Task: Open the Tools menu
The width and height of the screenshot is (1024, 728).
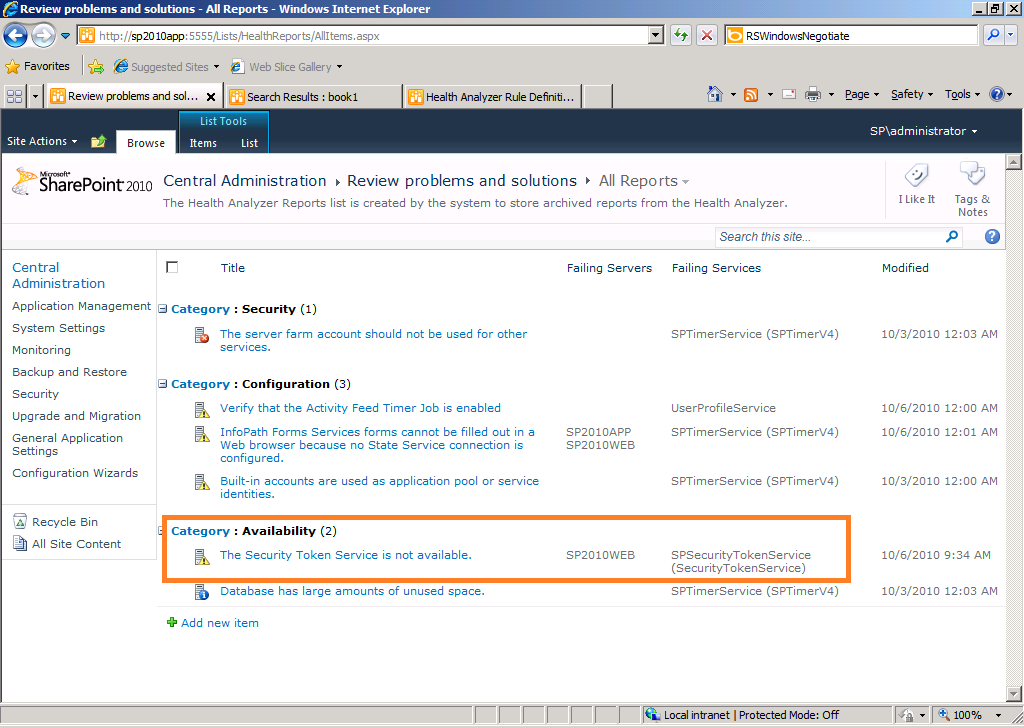Action: [x=962, y=95]
